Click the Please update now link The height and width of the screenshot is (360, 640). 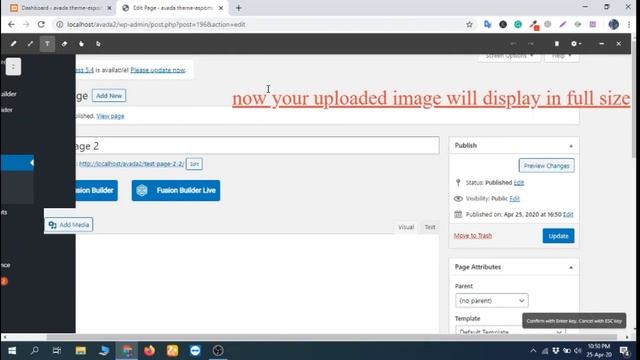coord(158,70)
